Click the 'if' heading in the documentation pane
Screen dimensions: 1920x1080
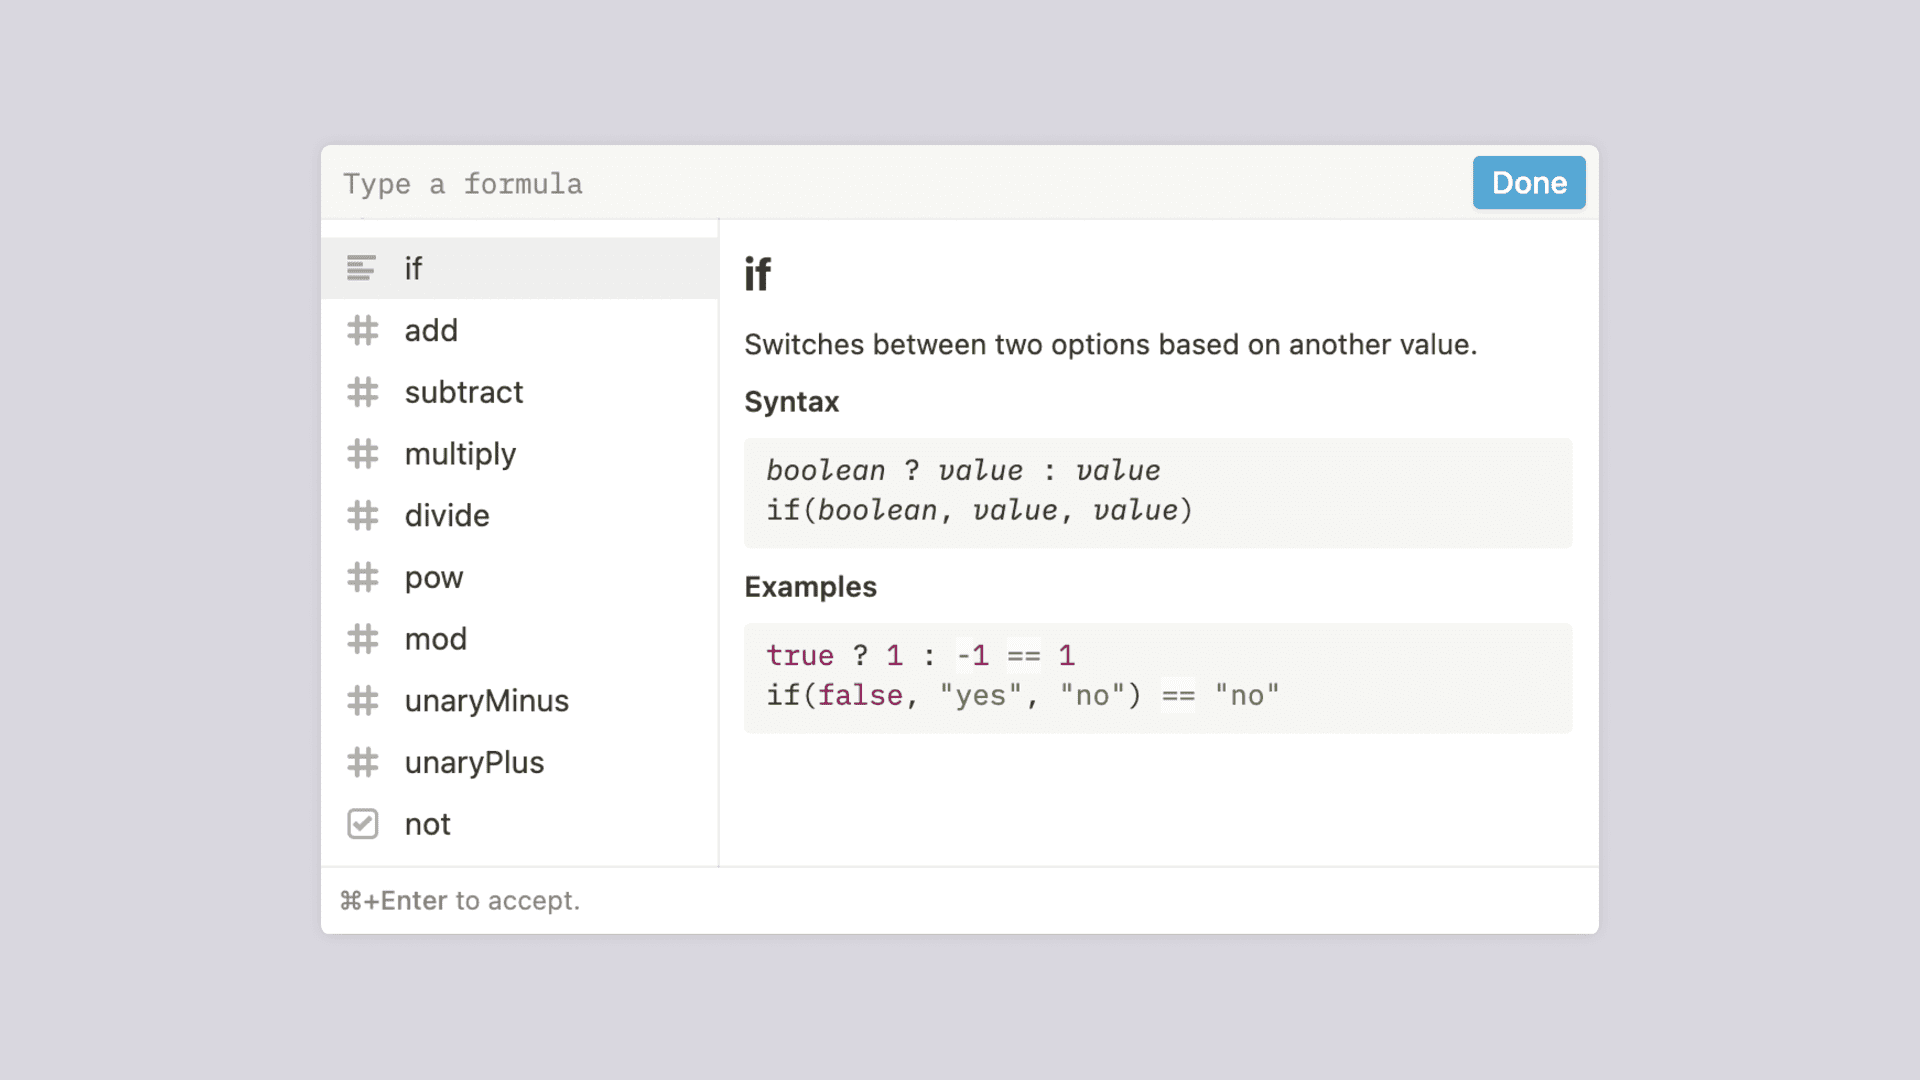758,274
